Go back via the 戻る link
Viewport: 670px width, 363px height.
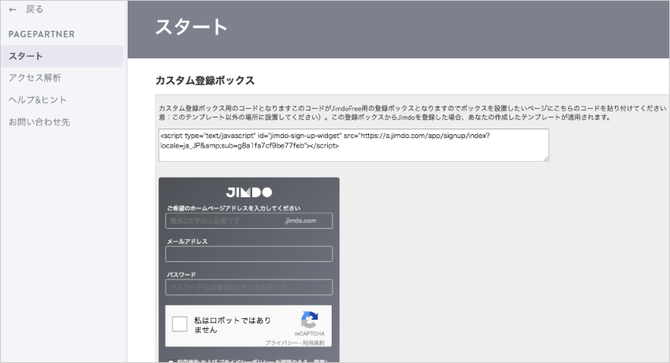[34, 9]
